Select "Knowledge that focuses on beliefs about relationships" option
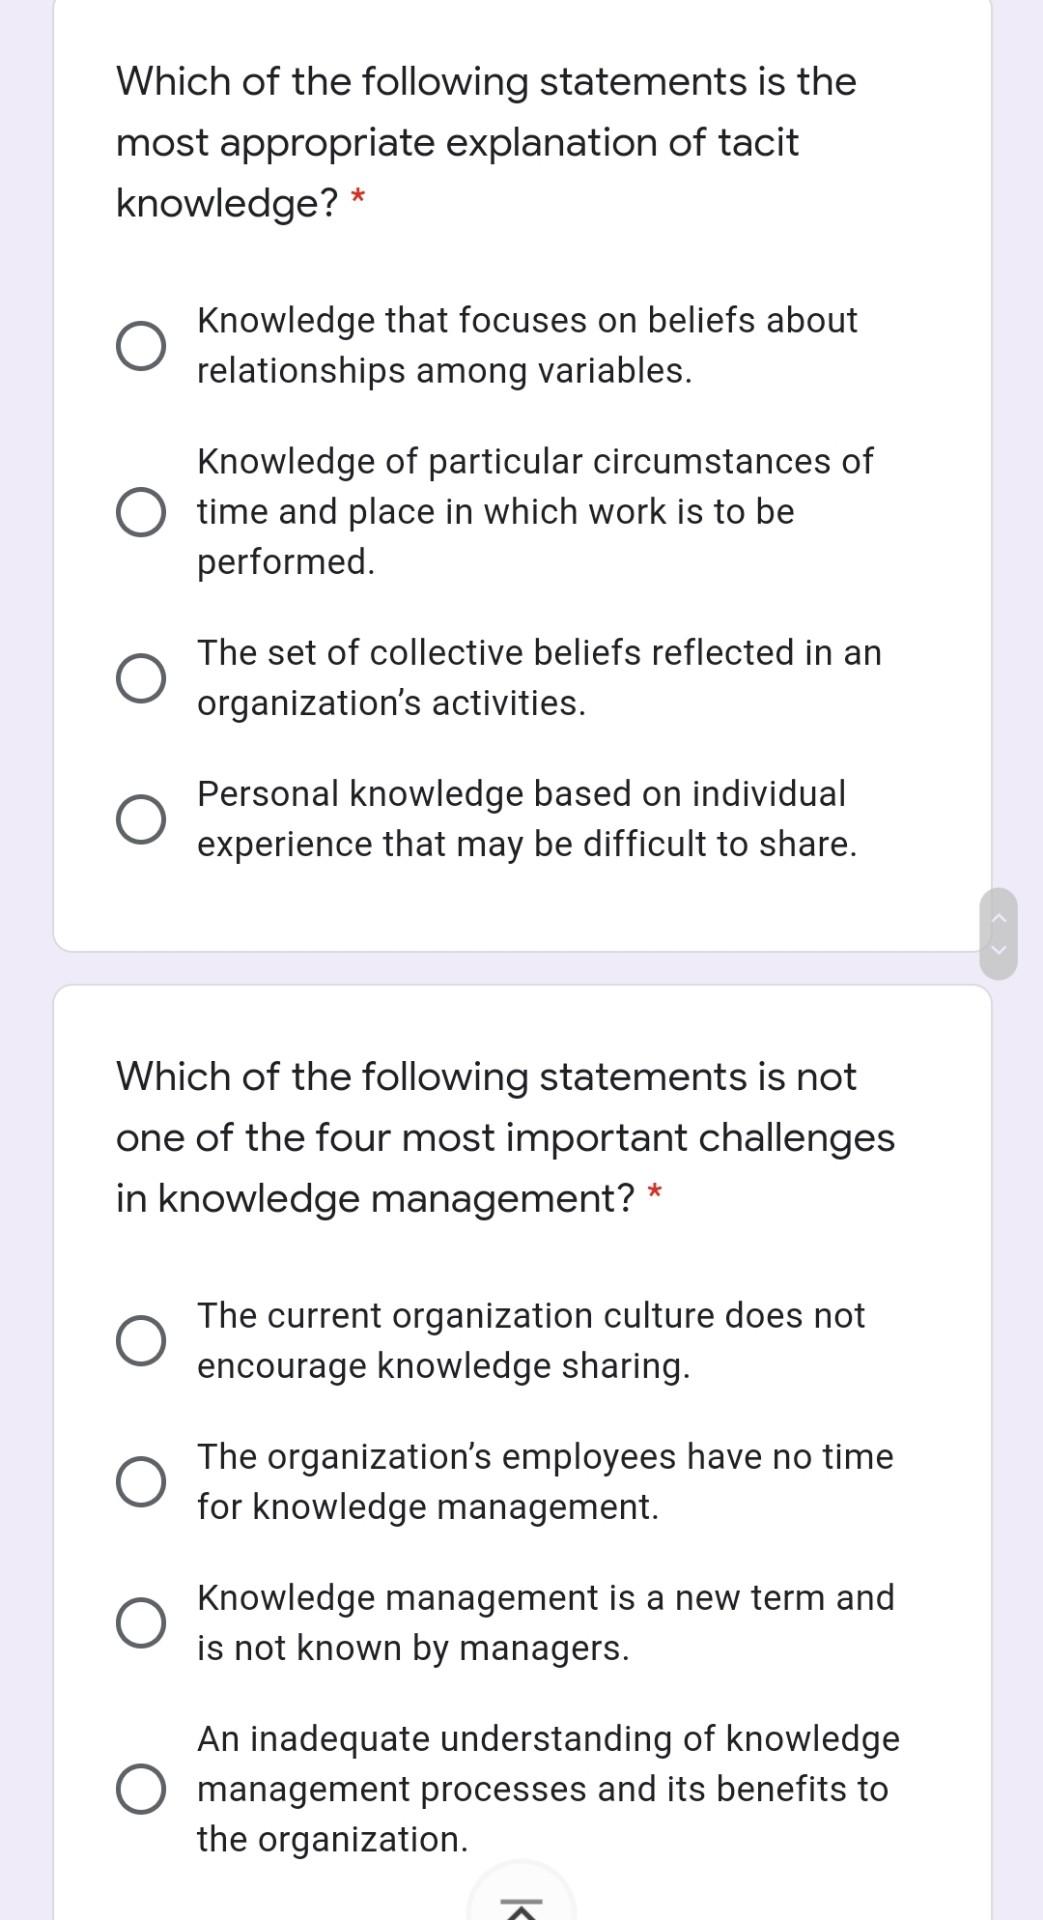This screenshot has width=1043, height=1920. (140, 346)
